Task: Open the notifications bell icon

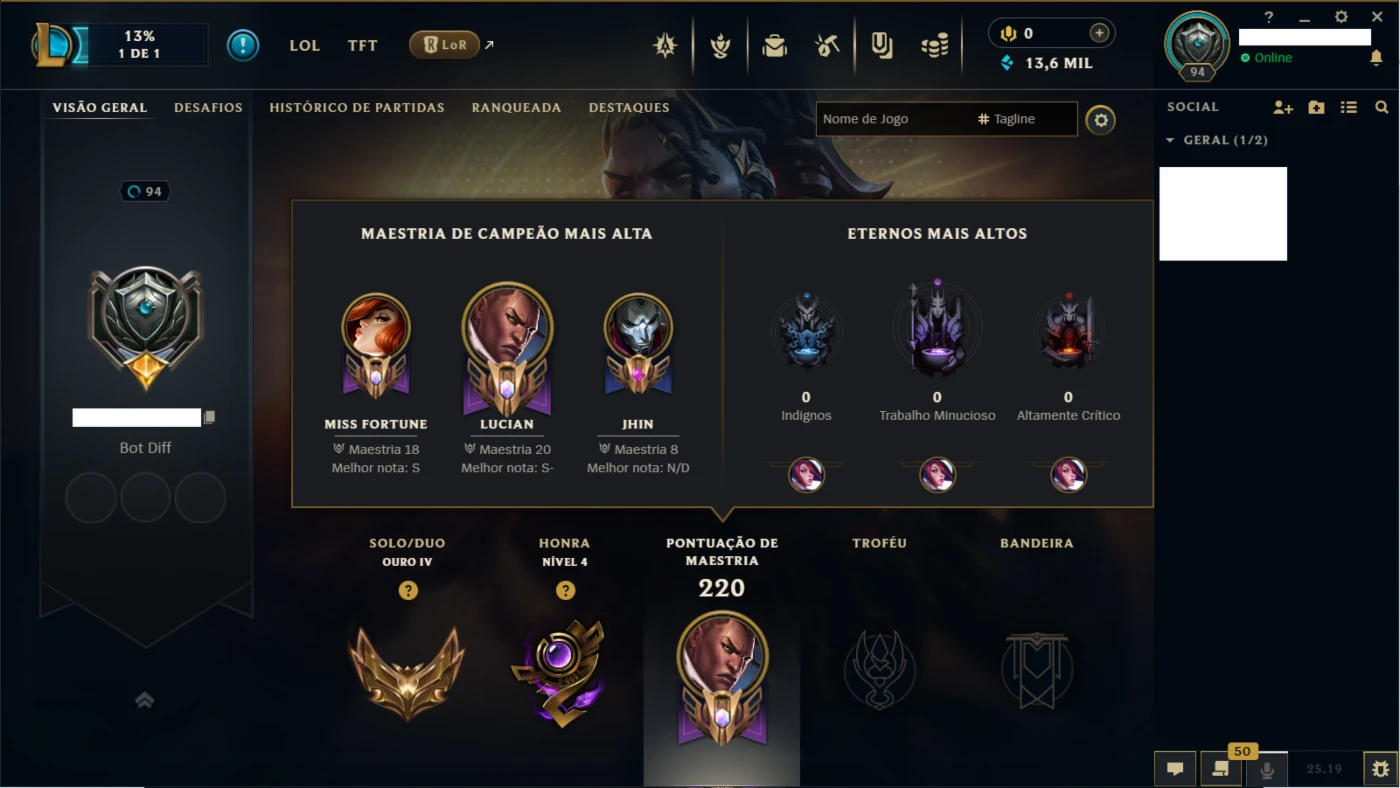Action: (x=1376, y=58)
